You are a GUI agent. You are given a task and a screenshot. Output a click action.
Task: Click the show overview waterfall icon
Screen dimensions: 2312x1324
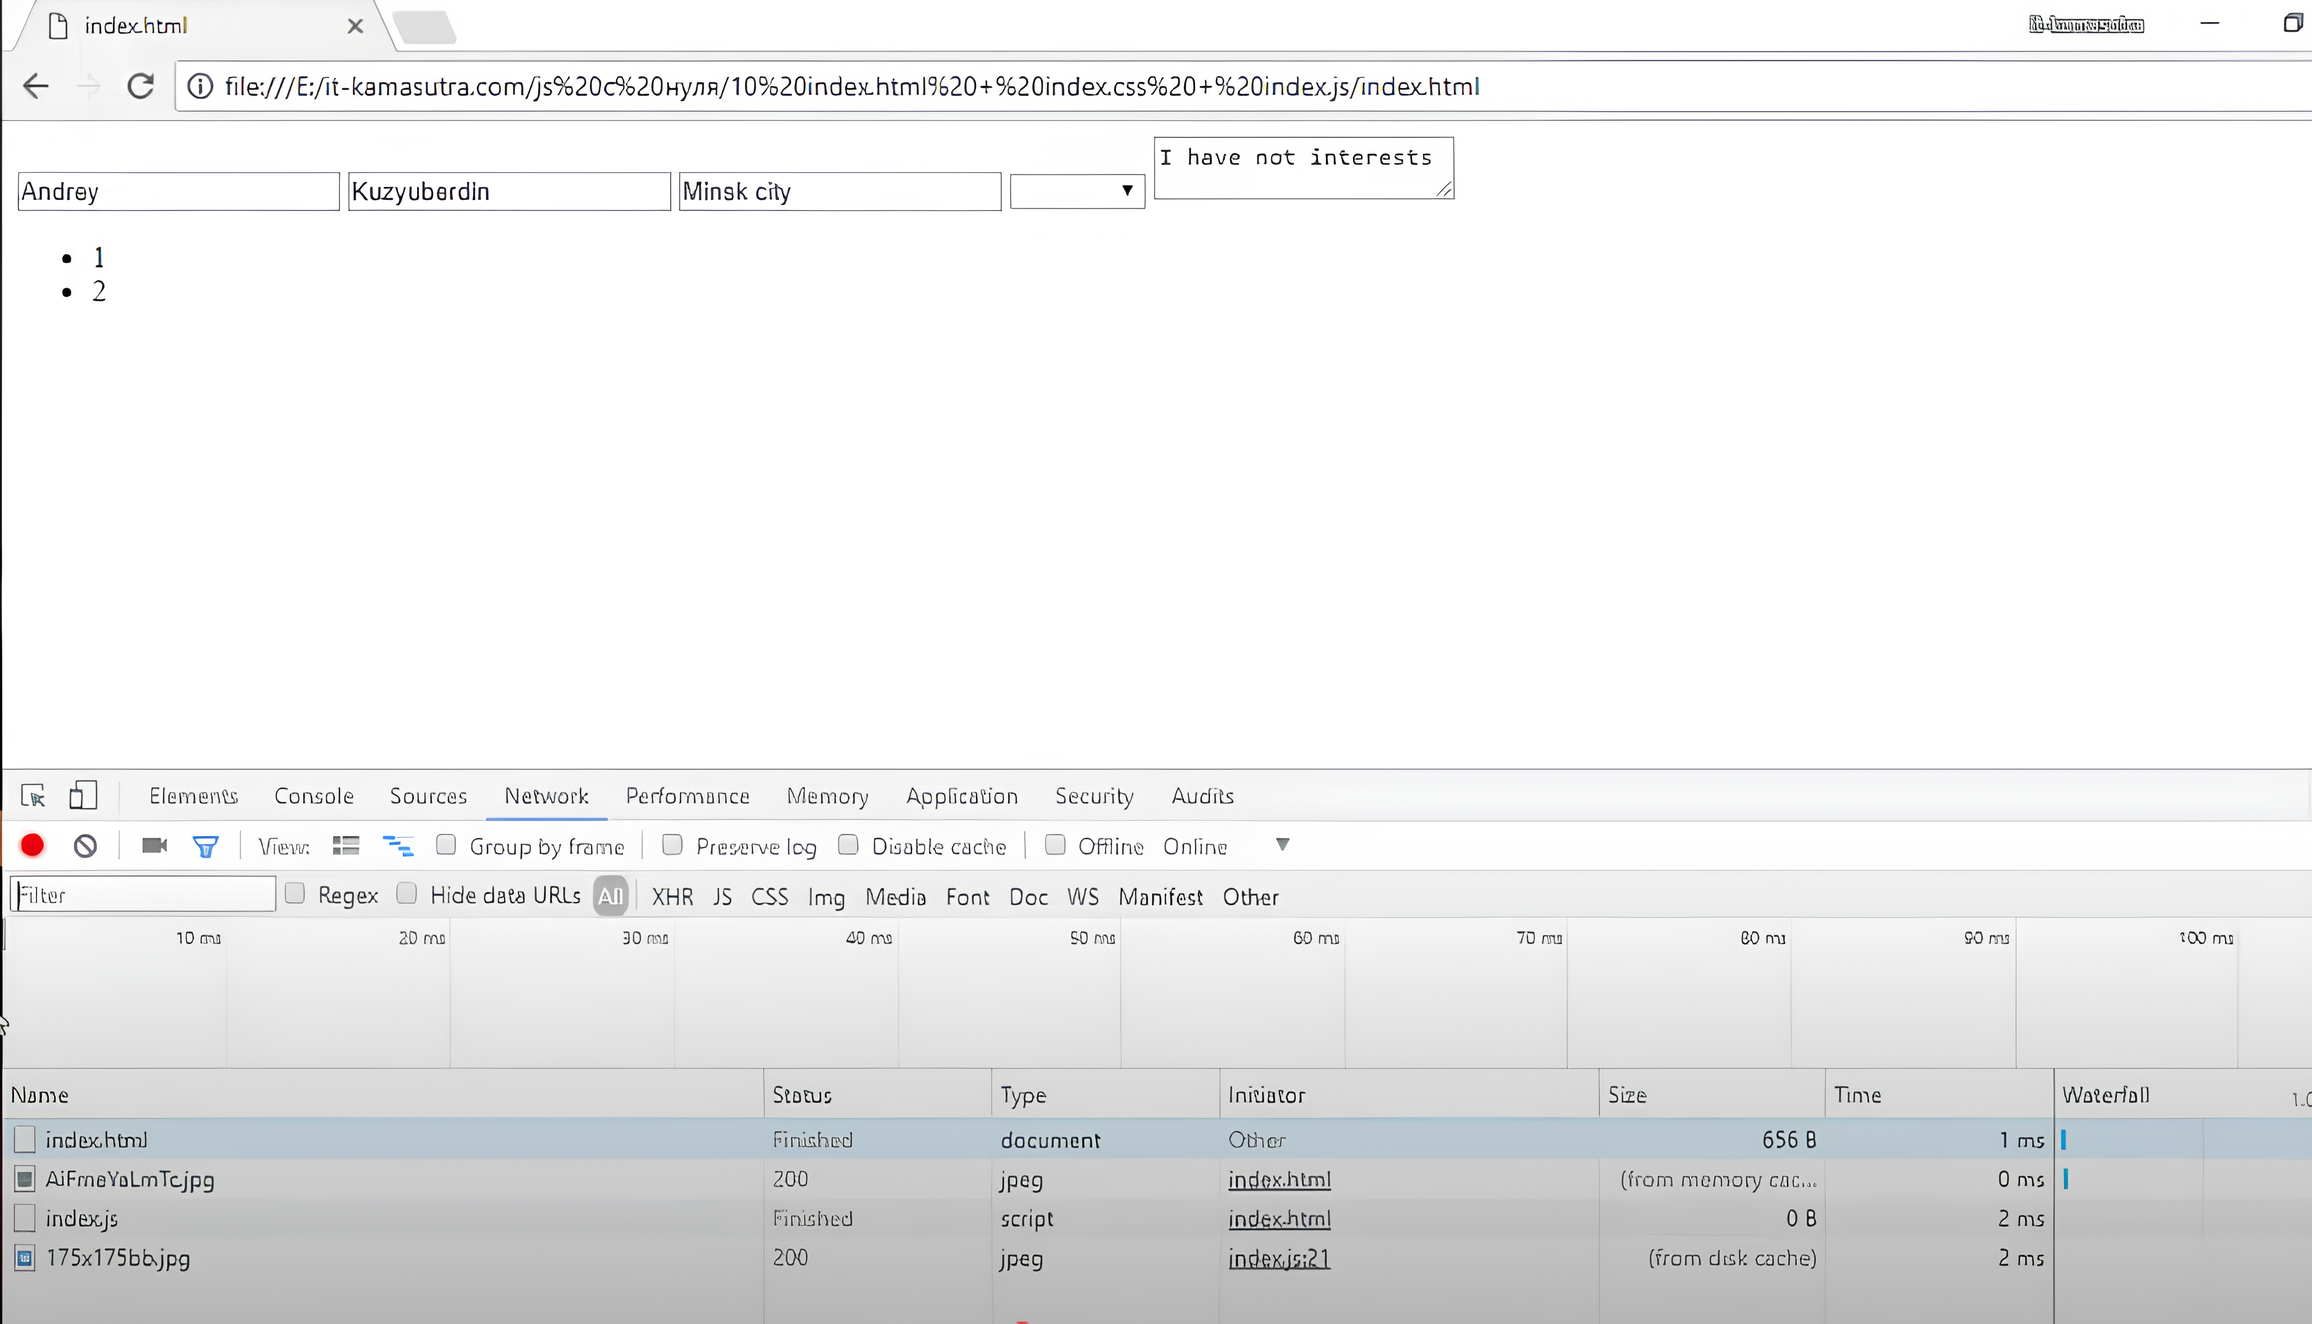[x=398, y=846]
